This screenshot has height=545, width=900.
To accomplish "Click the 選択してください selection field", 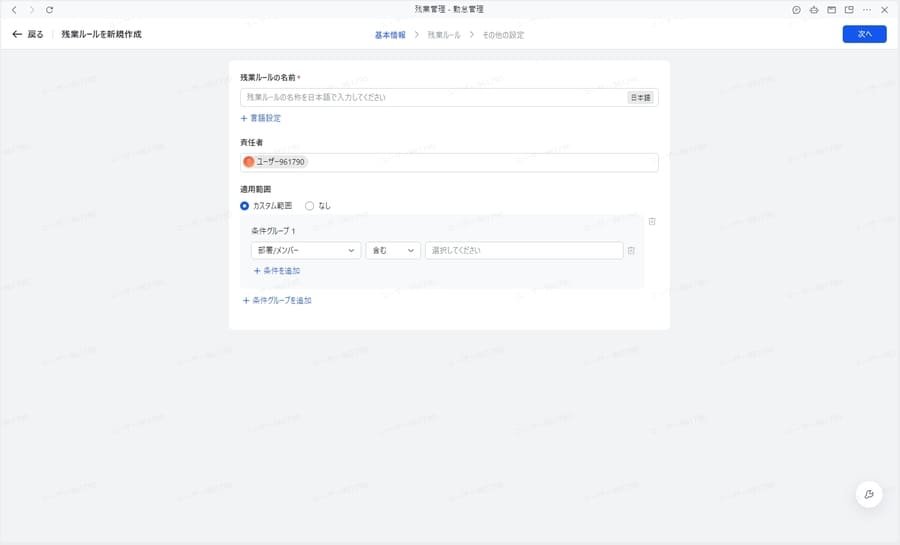I will [x=524, y=251].
